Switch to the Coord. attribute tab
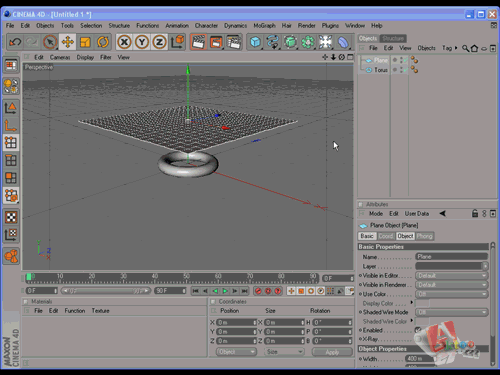This screenshot has height=375, width=500. [x=386, y=236]
